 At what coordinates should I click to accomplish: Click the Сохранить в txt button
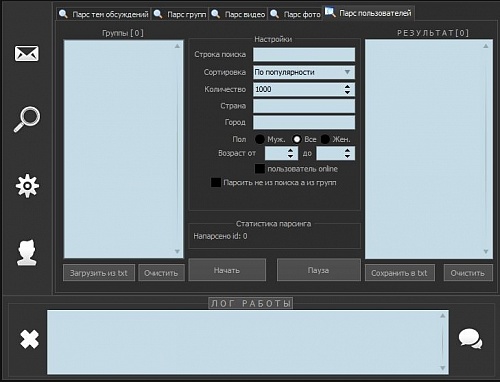pyautogui.click(x=400, y=273)
